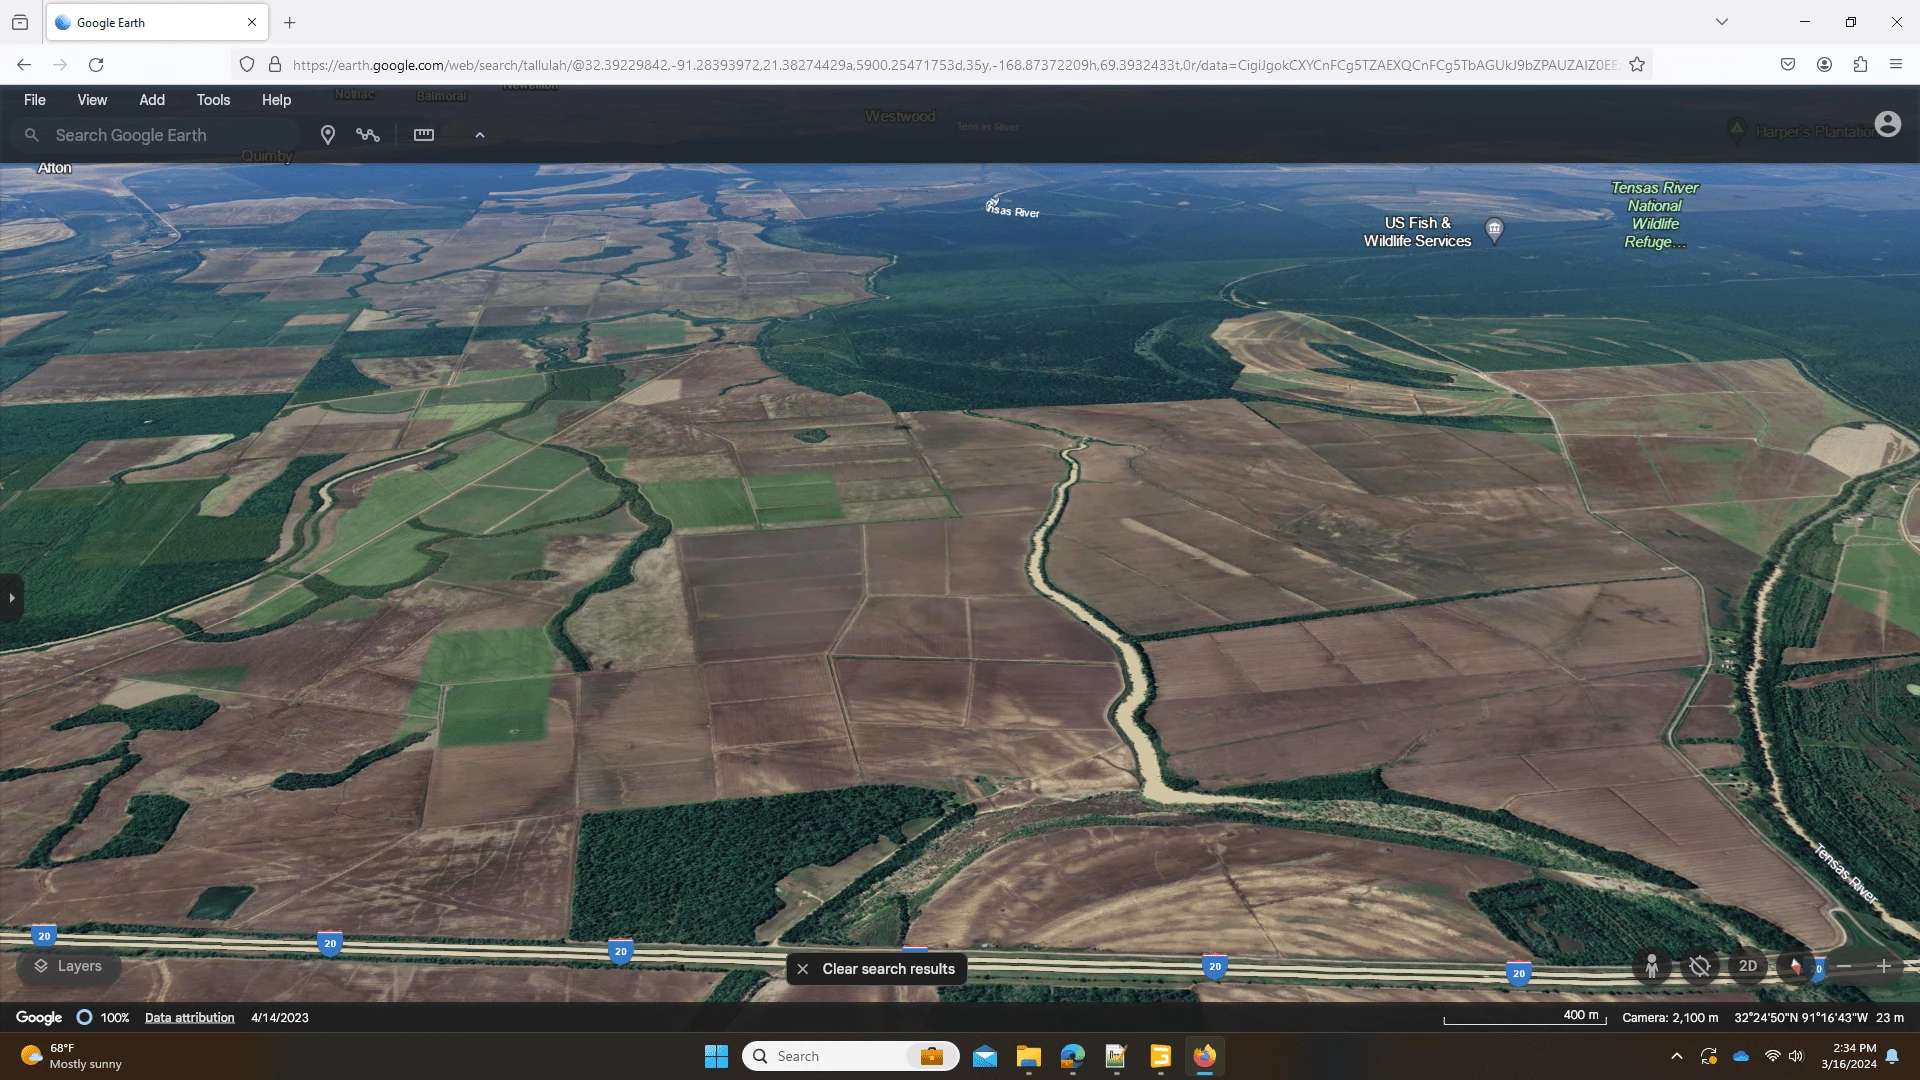Open the Layers panel
Viewport: 1920px width, 1080px height.
tap(68, 966)
